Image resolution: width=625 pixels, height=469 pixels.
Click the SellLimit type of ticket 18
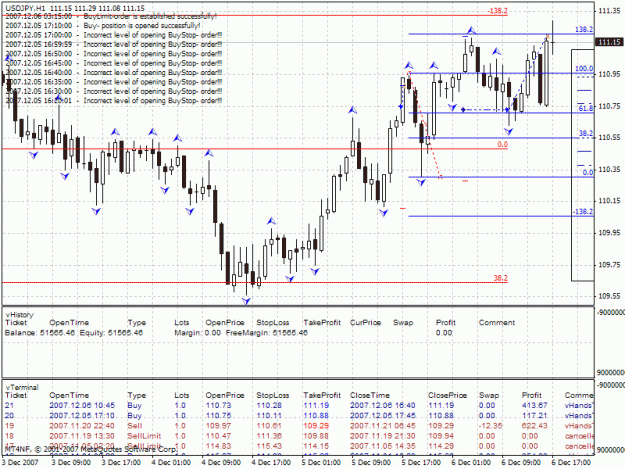tap(144, 436)
